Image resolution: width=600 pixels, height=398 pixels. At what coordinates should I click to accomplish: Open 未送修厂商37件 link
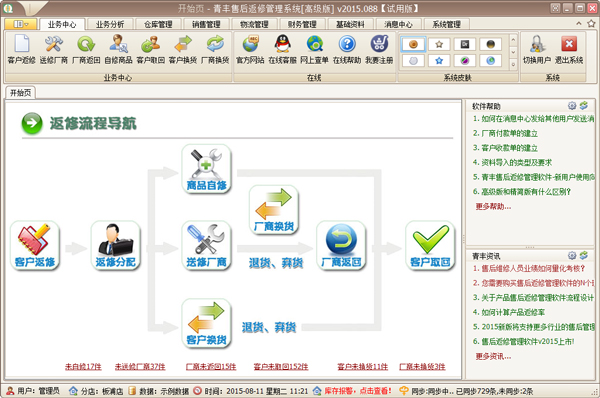(x=140, y=367)
